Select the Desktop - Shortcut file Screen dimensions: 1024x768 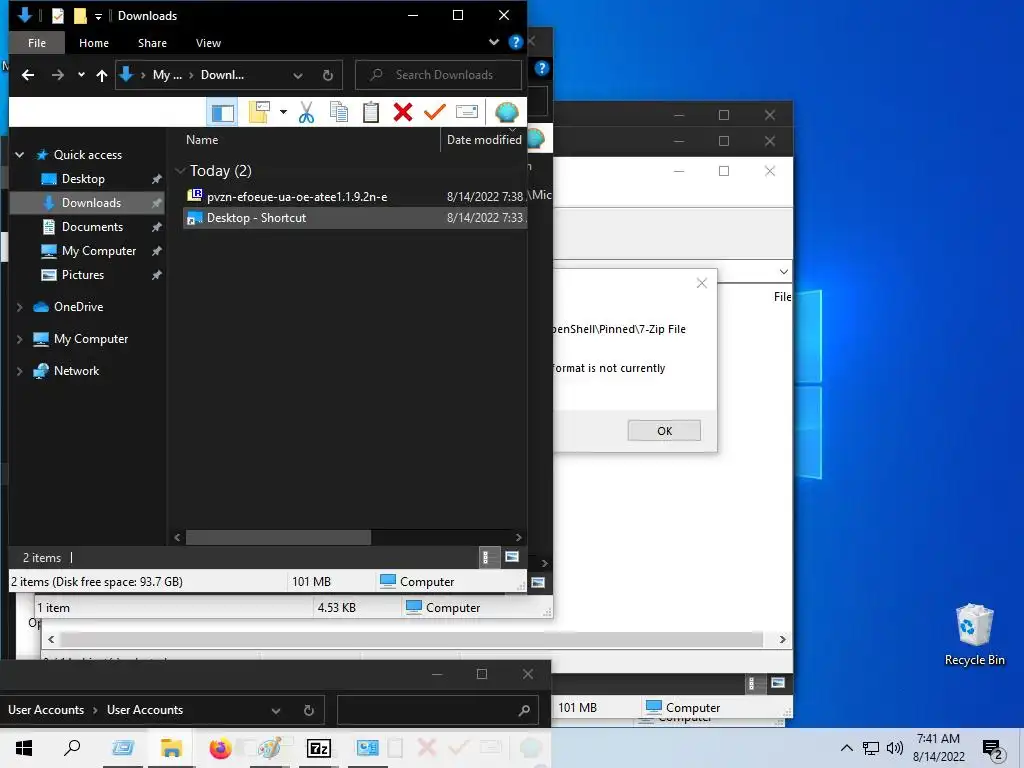pyautogui.click(x=355, y=218)
